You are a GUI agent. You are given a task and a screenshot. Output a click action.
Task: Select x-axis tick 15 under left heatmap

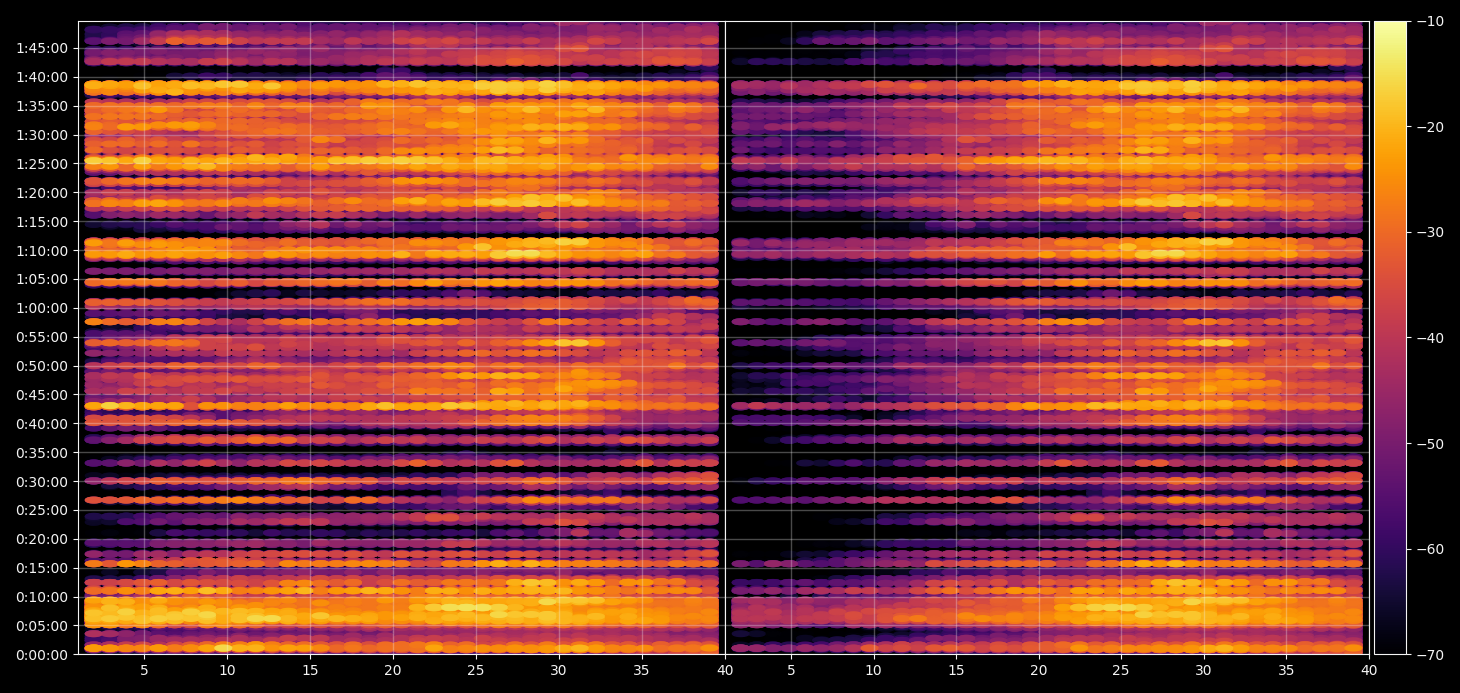pyautogui.click(x=310, y=670)
